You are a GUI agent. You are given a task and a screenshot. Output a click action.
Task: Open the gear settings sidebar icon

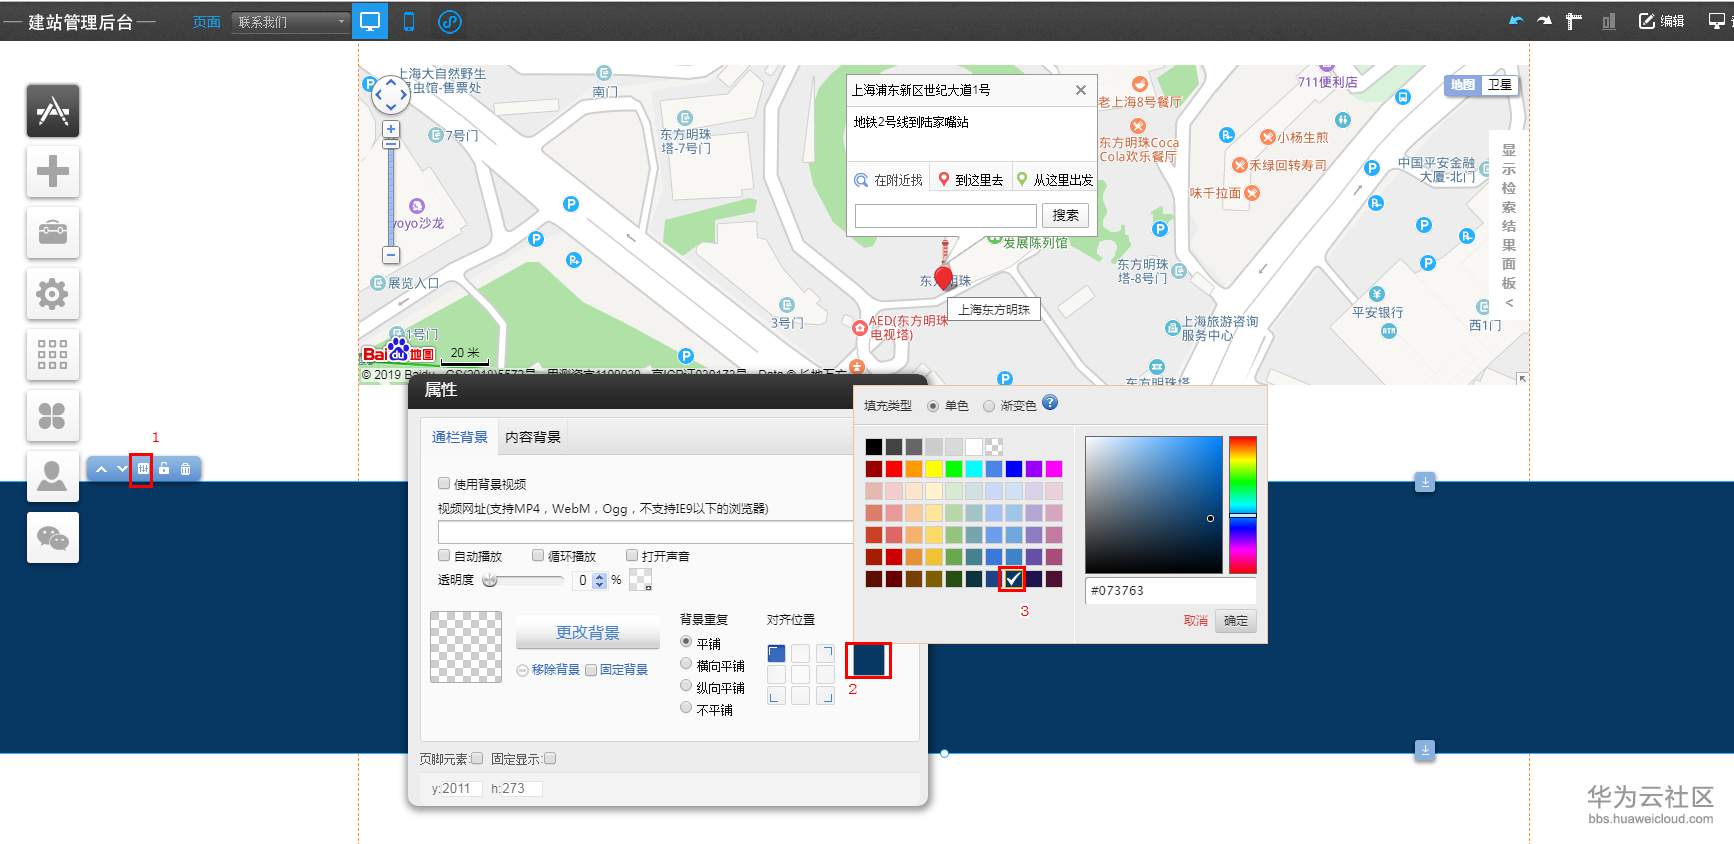[53, 294]
